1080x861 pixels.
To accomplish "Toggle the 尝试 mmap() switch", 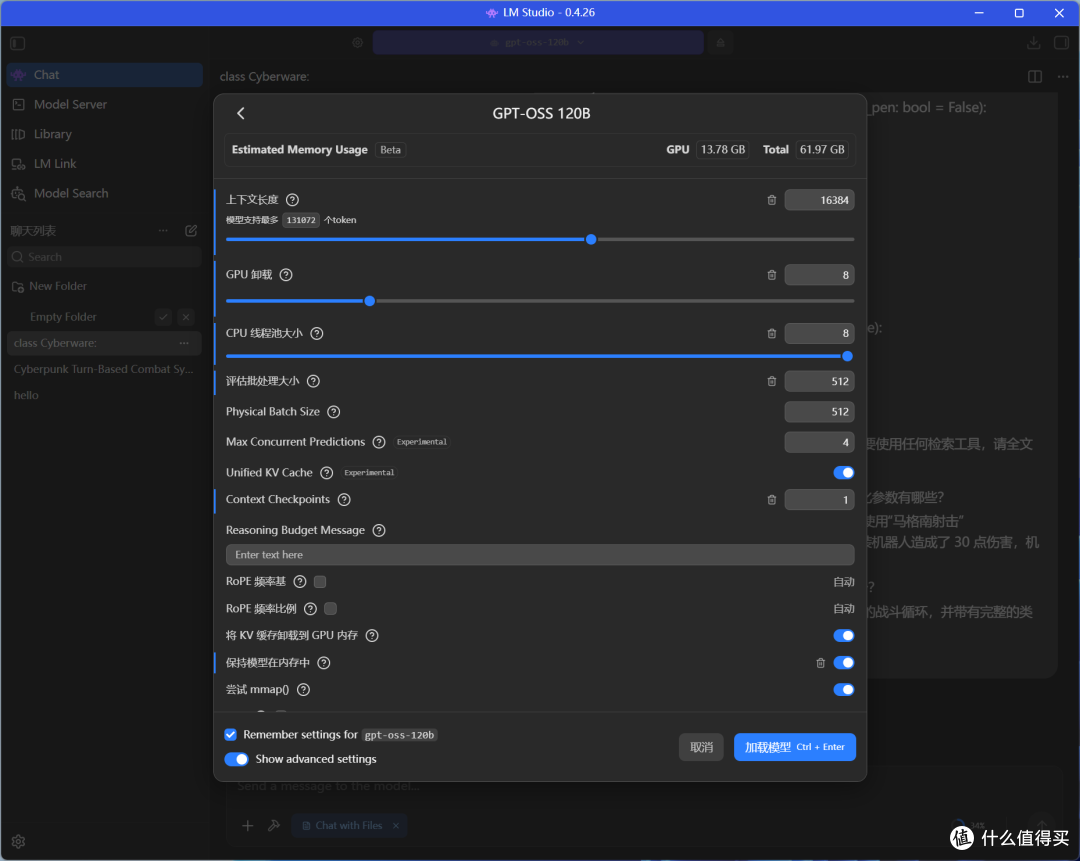I will (844, 689).
